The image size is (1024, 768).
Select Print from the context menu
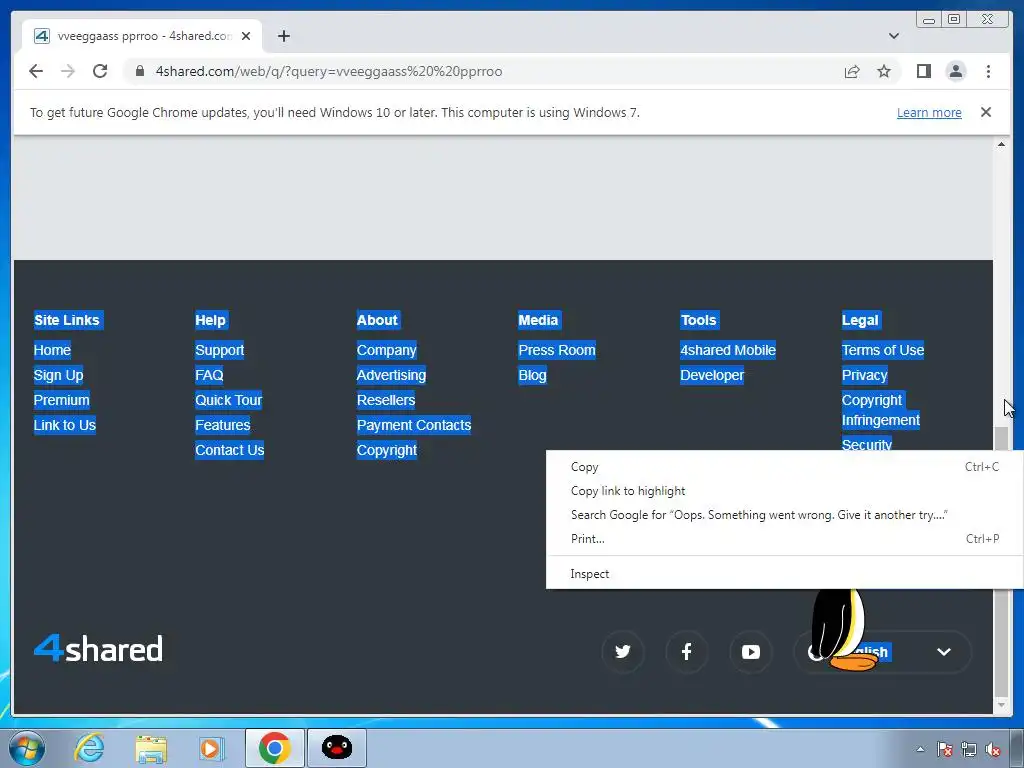click(x=784, y=539)
